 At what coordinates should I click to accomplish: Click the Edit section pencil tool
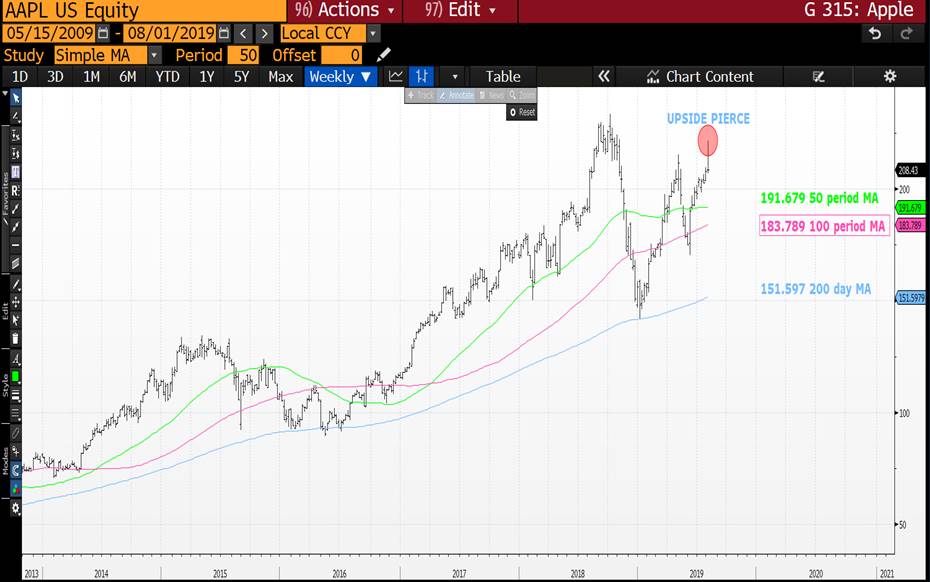click(15, 284)
